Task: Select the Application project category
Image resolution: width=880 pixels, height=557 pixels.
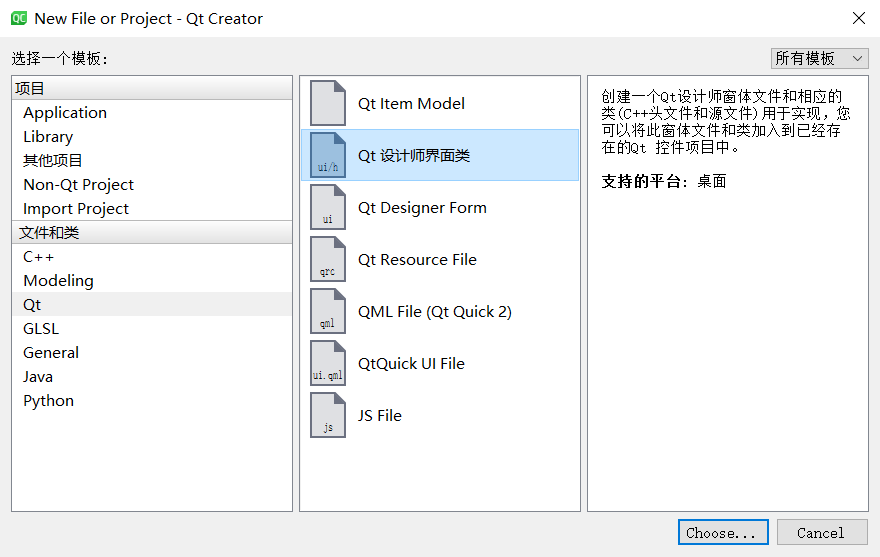Action: point(152,112)
